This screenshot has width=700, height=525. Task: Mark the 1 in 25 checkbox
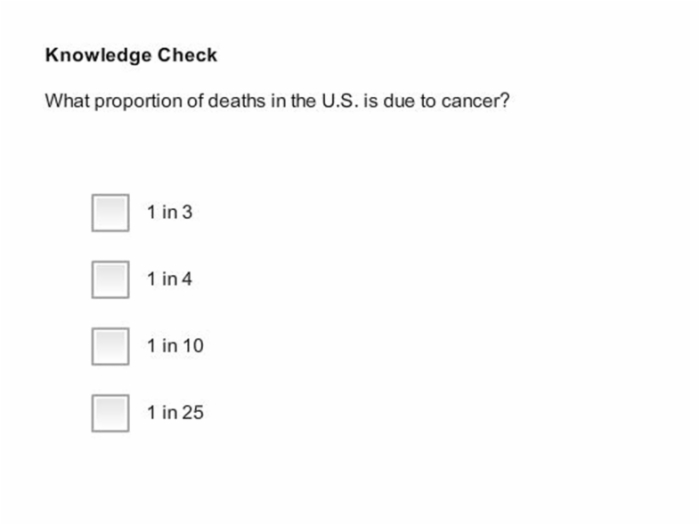[110, 413]
